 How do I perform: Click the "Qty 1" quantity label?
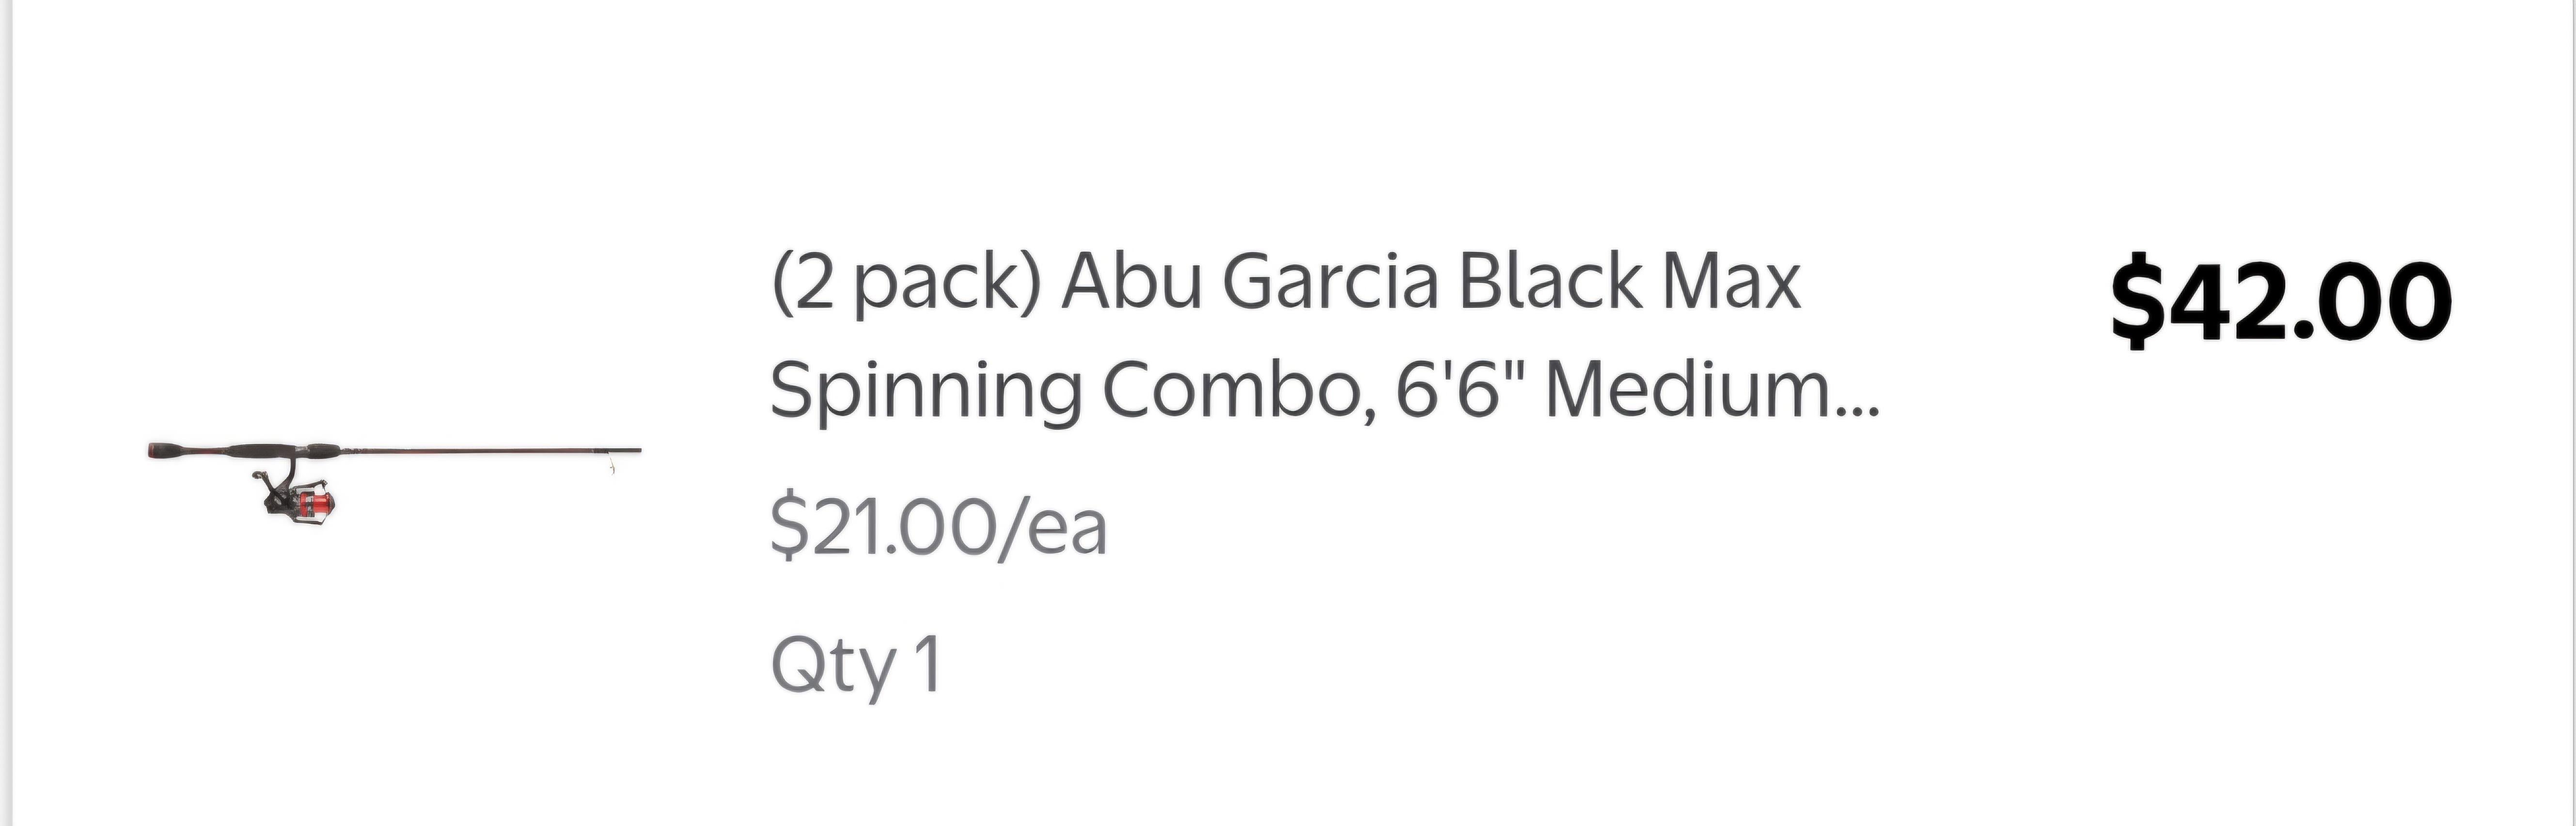pyautogui.click(x=856, y=664)
